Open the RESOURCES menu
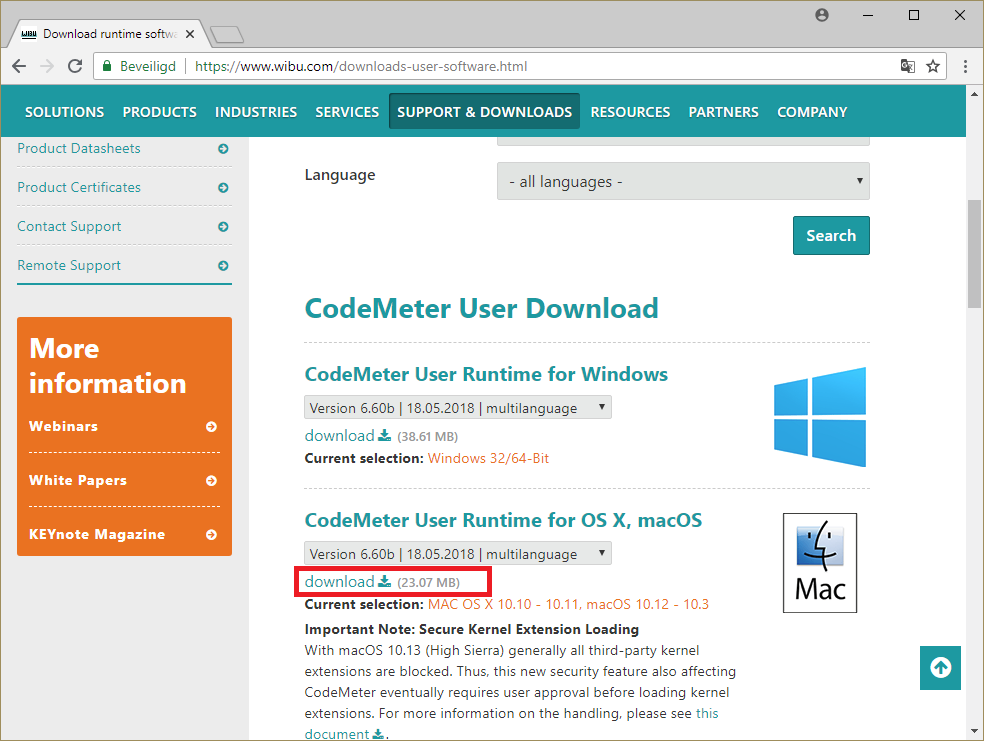Image resolution: width=984 pixels, height=741 pixels. point(630,112)
